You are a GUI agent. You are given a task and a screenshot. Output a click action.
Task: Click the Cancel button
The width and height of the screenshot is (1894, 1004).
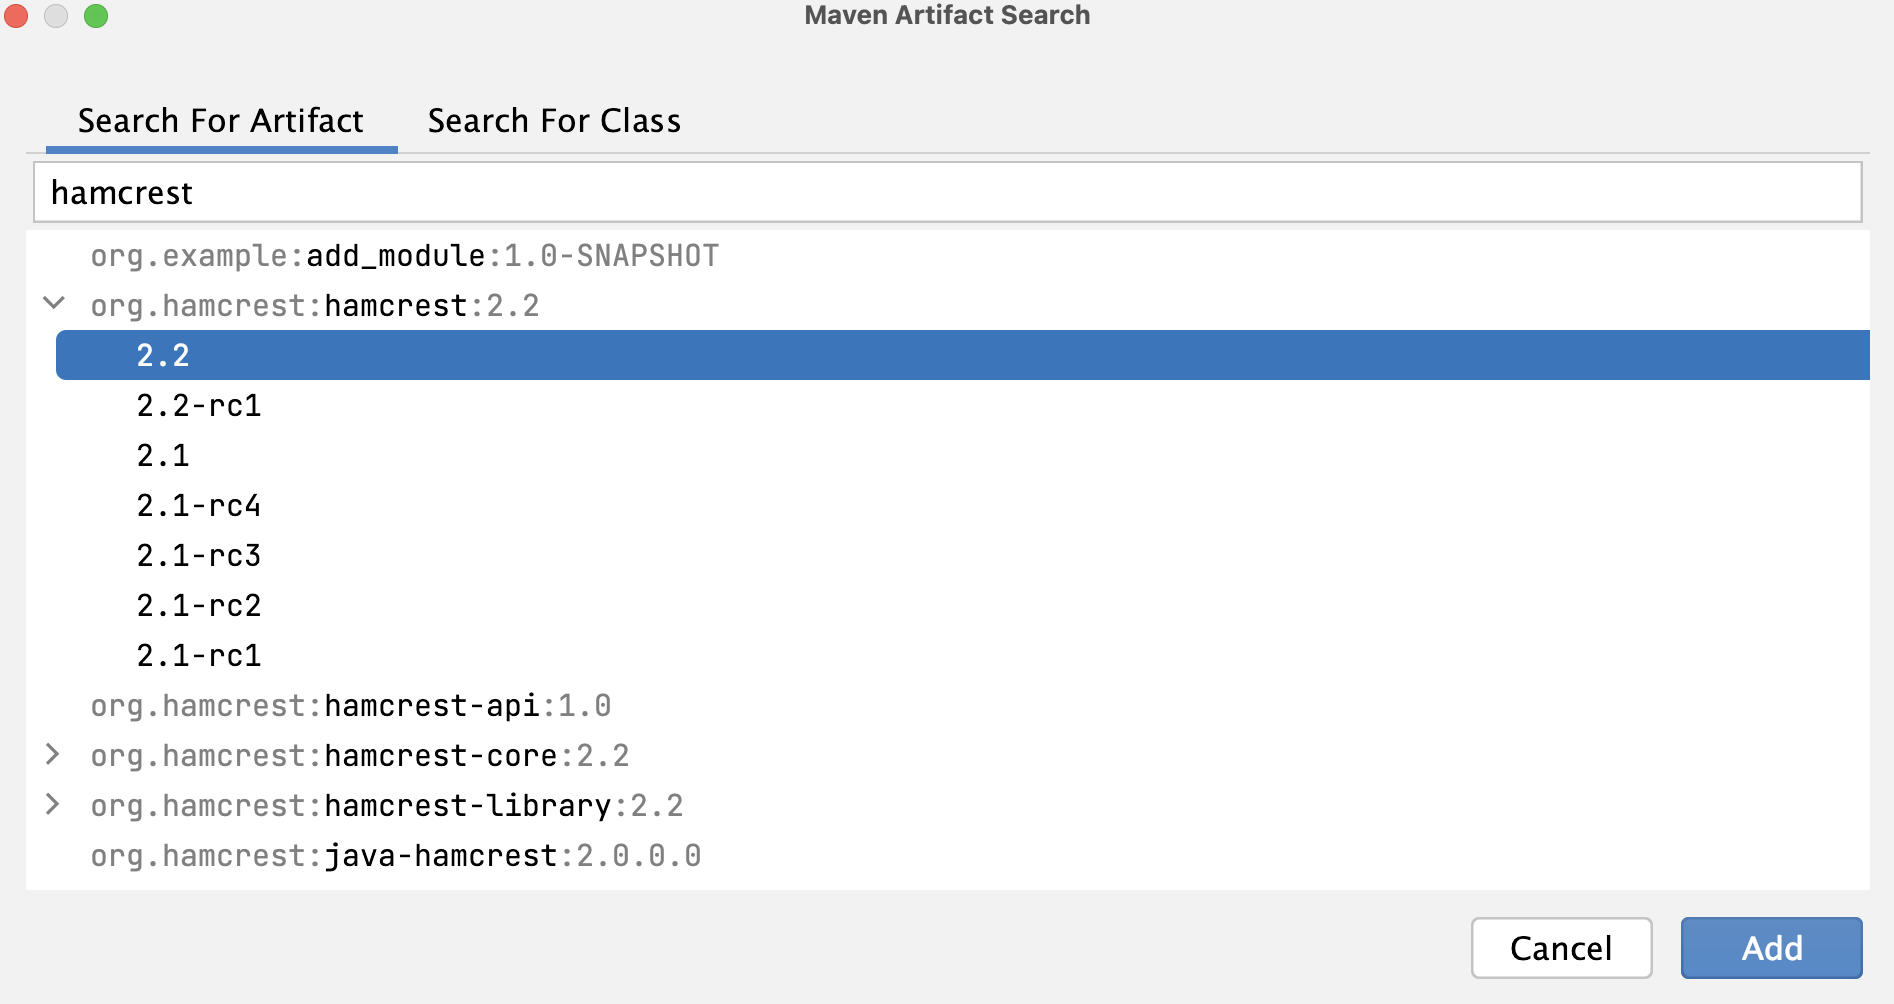(1561, 948)
